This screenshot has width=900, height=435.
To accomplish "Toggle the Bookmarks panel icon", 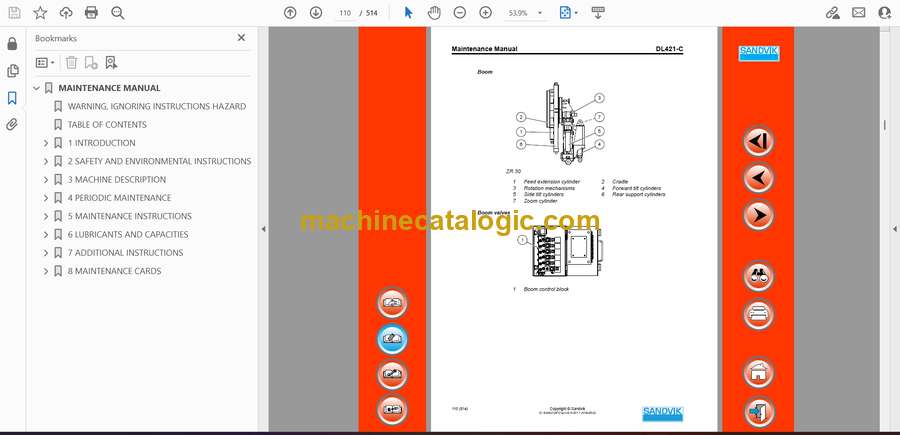I will coord(12,98).
